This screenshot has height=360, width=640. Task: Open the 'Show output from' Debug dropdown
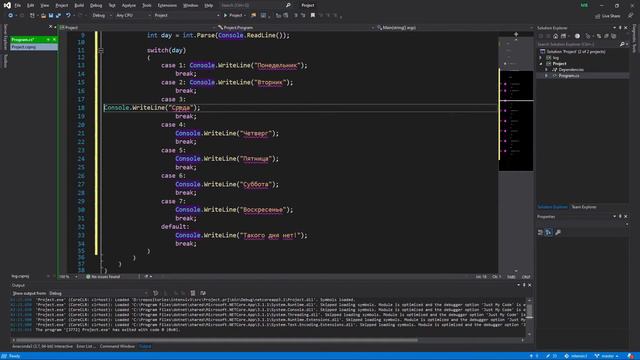click(98, 293)
